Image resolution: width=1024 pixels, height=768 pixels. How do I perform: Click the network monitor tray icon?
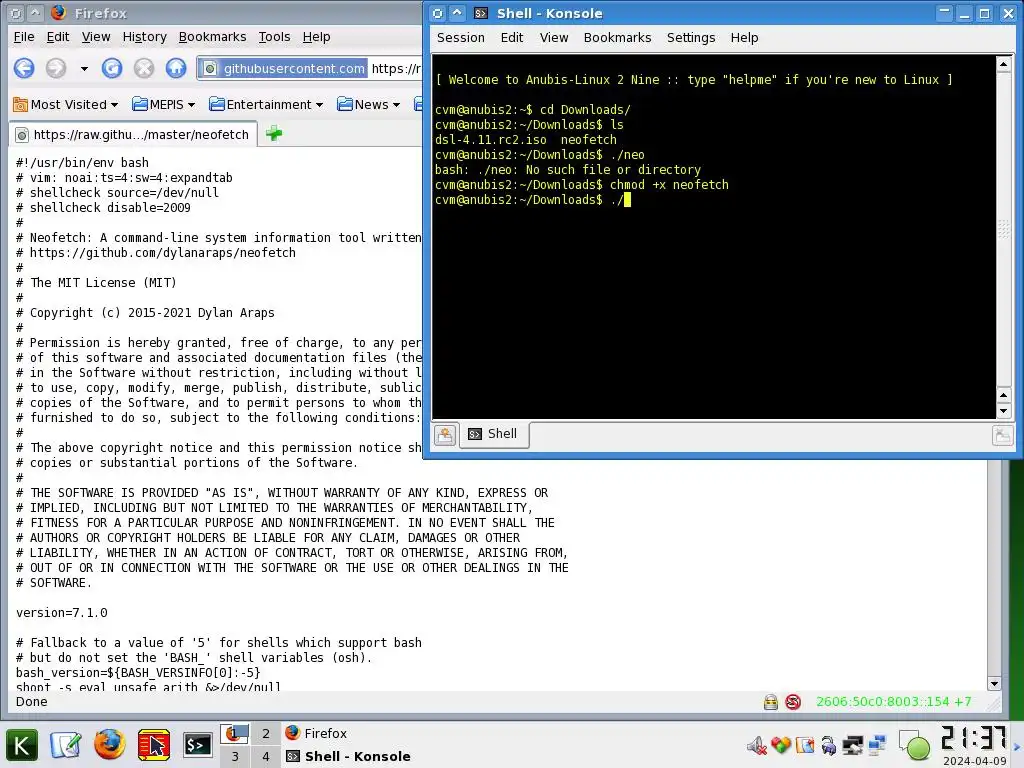pos(853,745)
